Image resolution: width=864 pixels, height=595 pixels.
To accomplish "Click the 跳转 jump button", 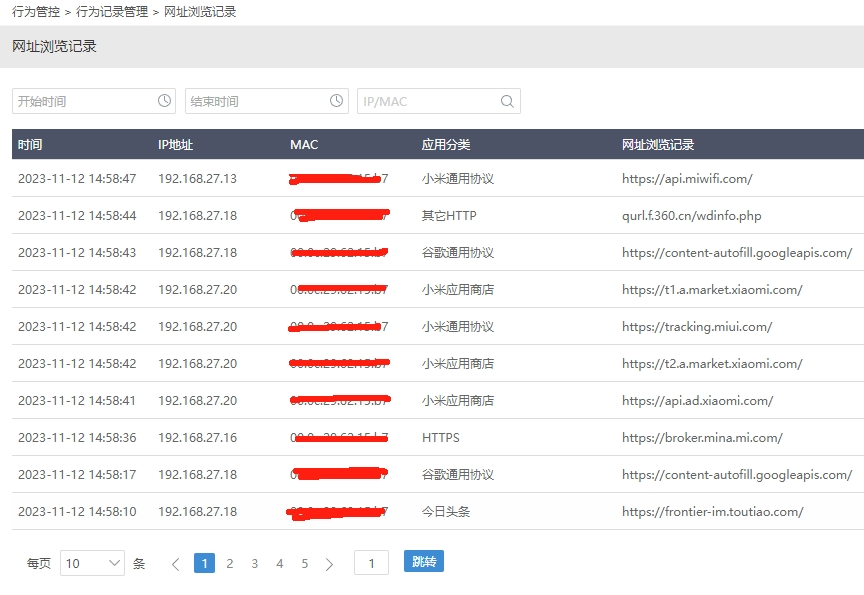I will click(422, 562).
